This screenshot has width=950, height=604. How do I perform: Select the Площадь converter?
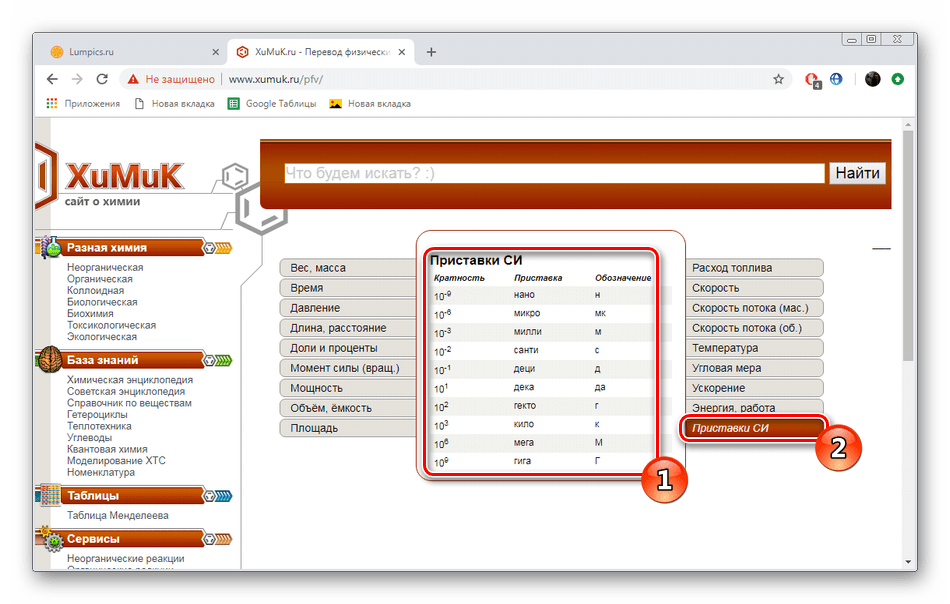tap(348, 428)
